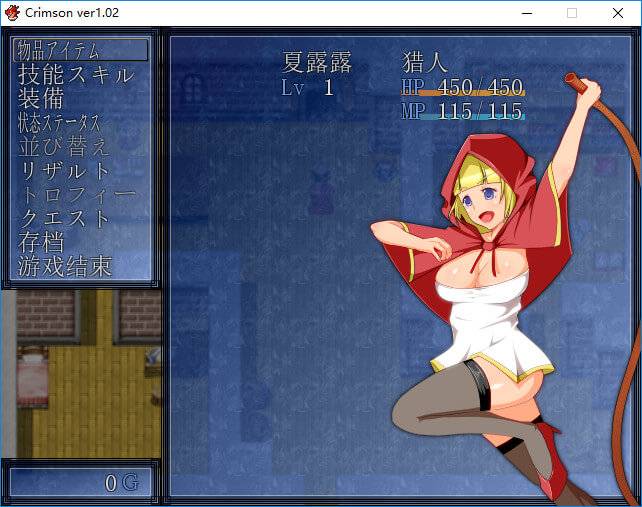Open the クエスト quest list
The image size is (642, 507).
(65, 218)
